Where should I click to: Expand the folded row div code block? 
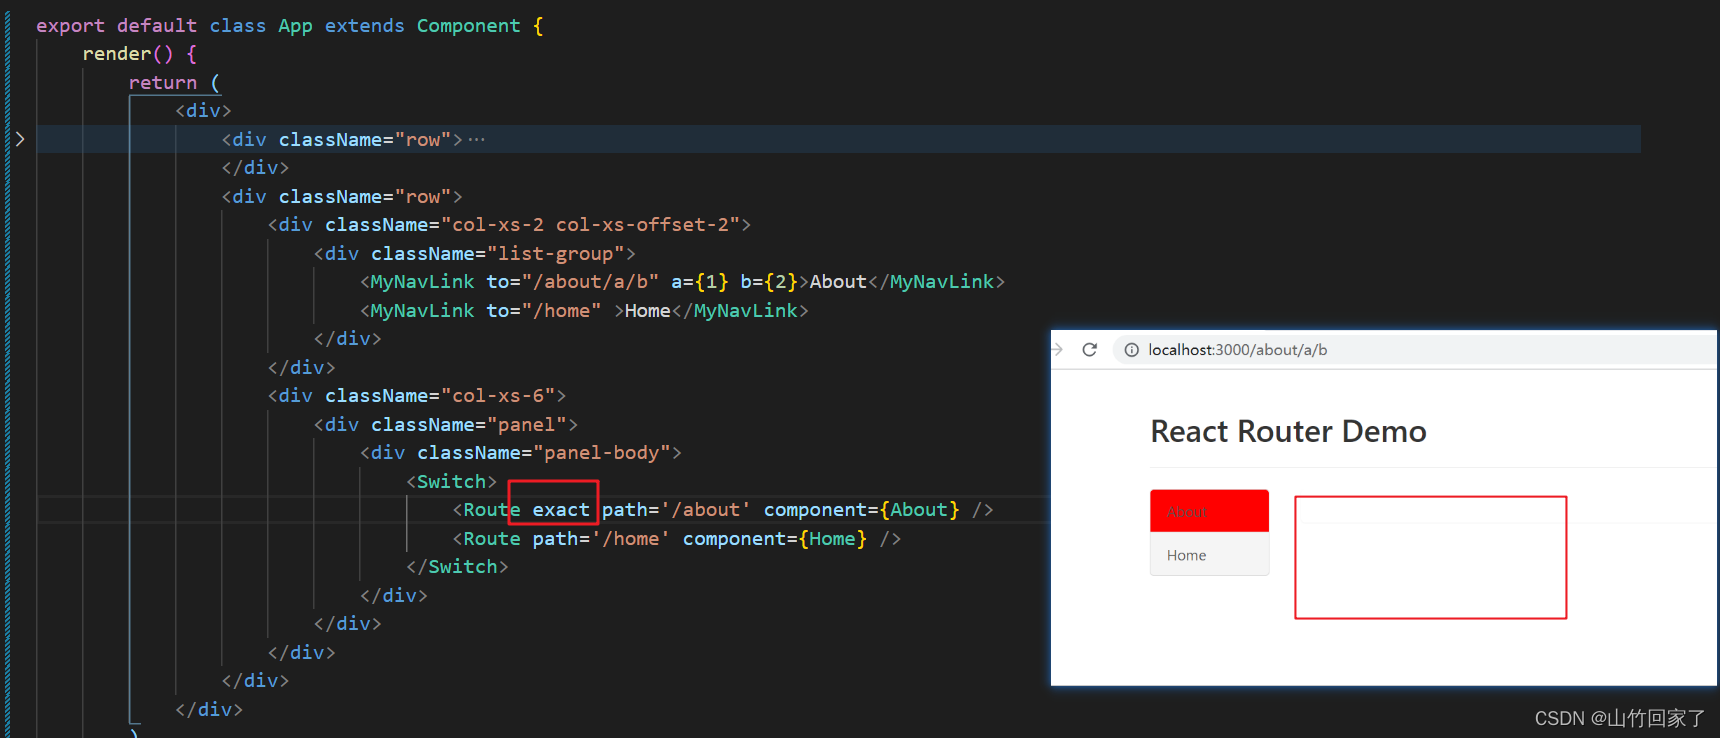[19, 139]
